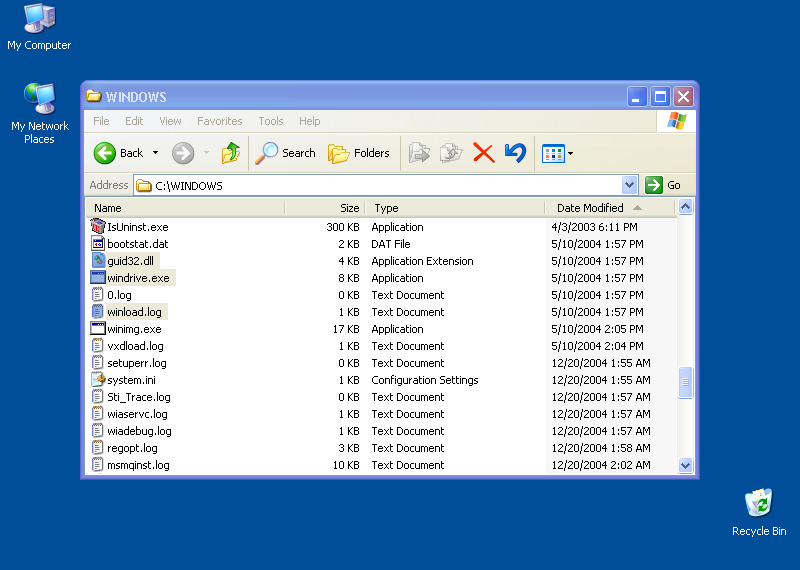Maximize the WINDOWS explorer window
The height and width of the screenshot is (570, 800).
tap(660, 96)
